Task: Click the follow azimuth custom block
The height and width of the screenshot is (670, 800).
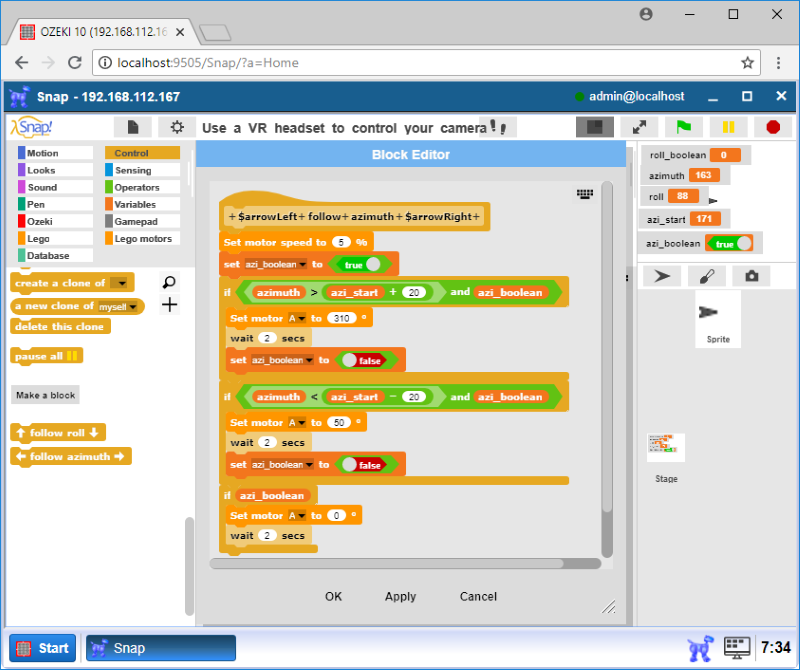Action: click(70, 456)
